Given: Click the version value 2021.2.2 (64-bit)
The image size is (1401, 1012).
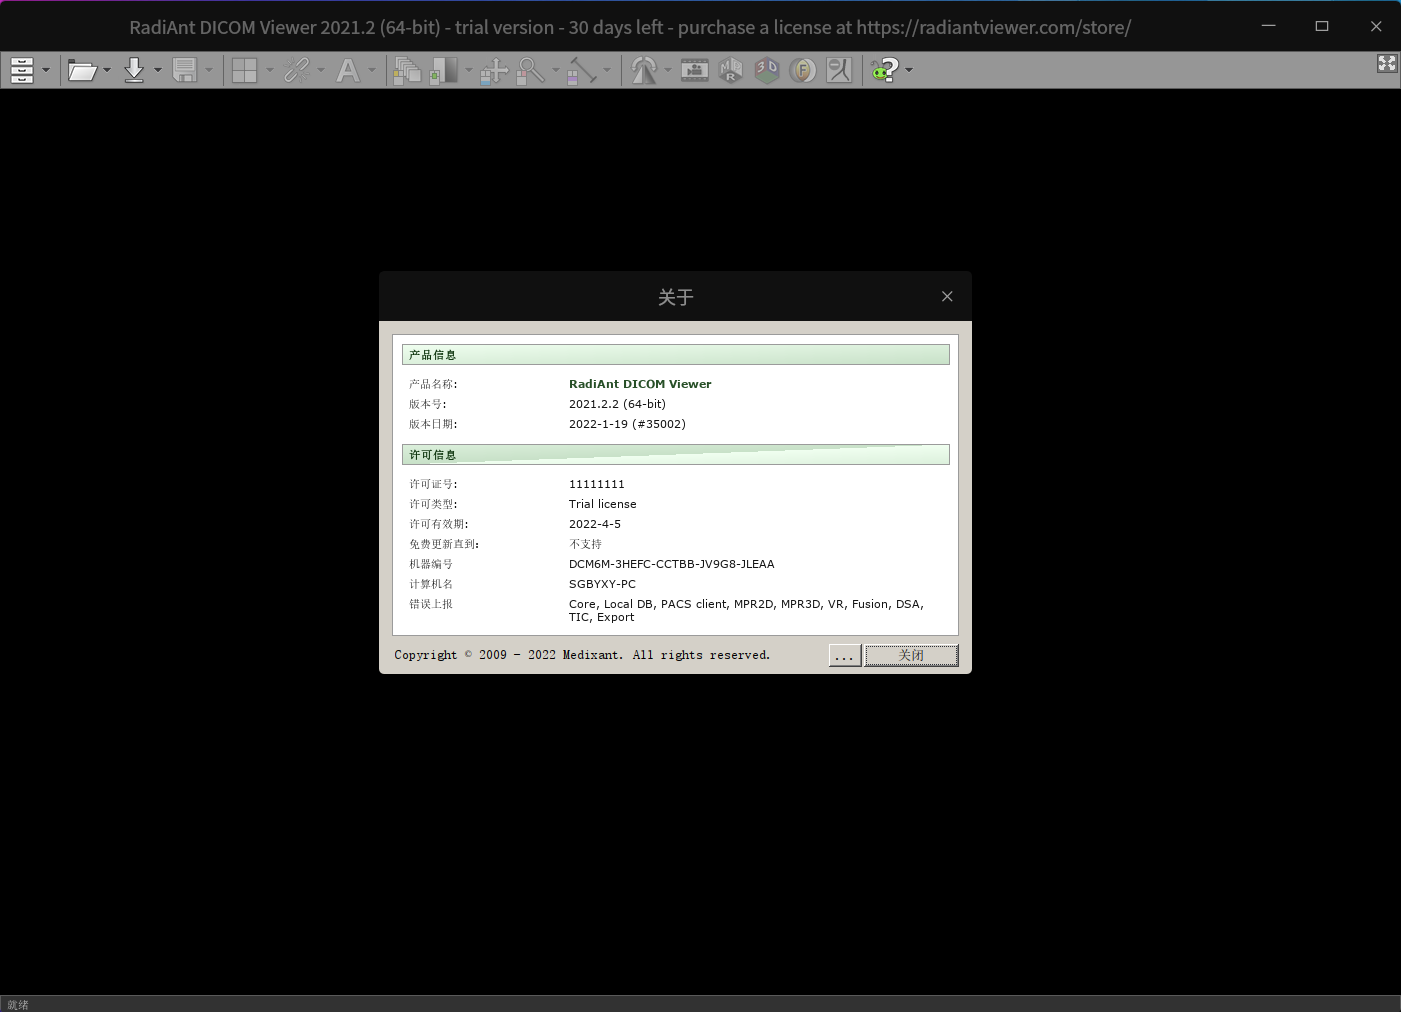Looking at the screenshot, I should point(617,404).
